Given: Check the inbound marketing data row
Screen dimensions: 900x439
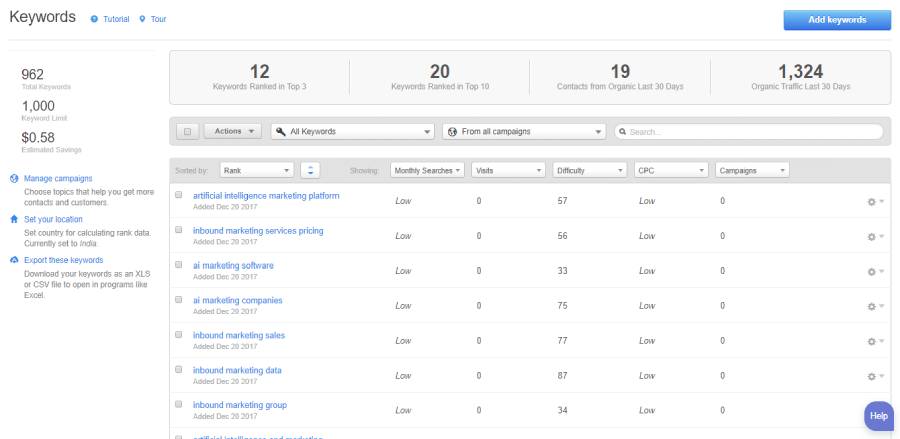Looking at the screenshot, I should [x=179, y=370].
